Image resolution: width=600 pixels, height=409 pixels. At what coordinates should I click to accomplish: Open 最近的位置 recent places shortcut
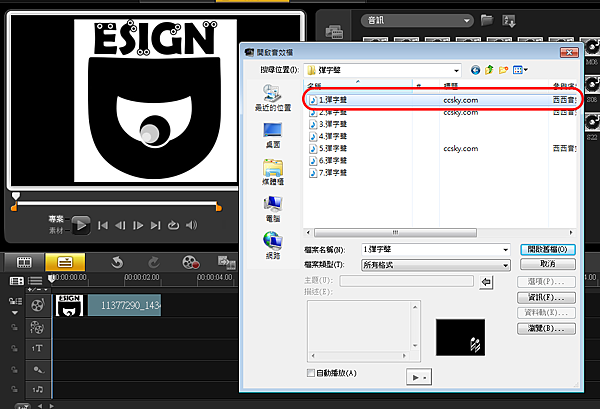[273, 98]
